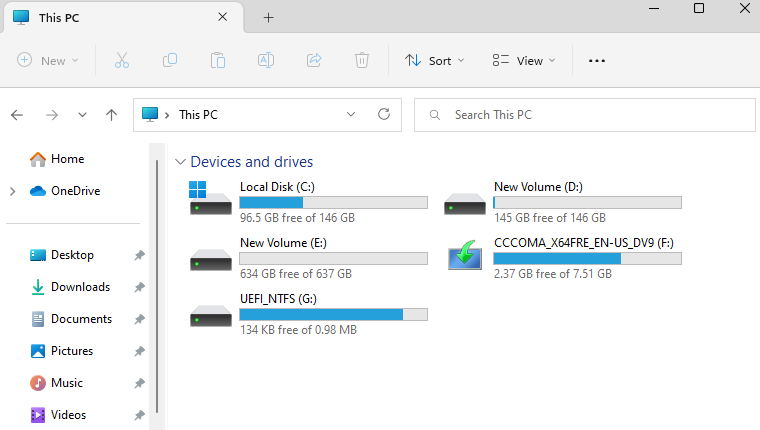Toggle pin next to Desktop
Viewport: 760px width, 430px height.
(140, 255)
